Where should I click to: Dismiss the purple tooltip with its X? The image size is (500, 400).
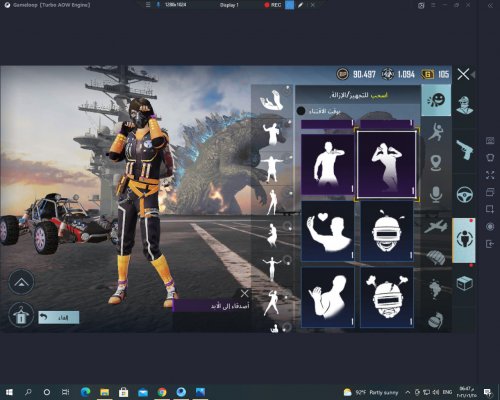[x=244, y=293]
